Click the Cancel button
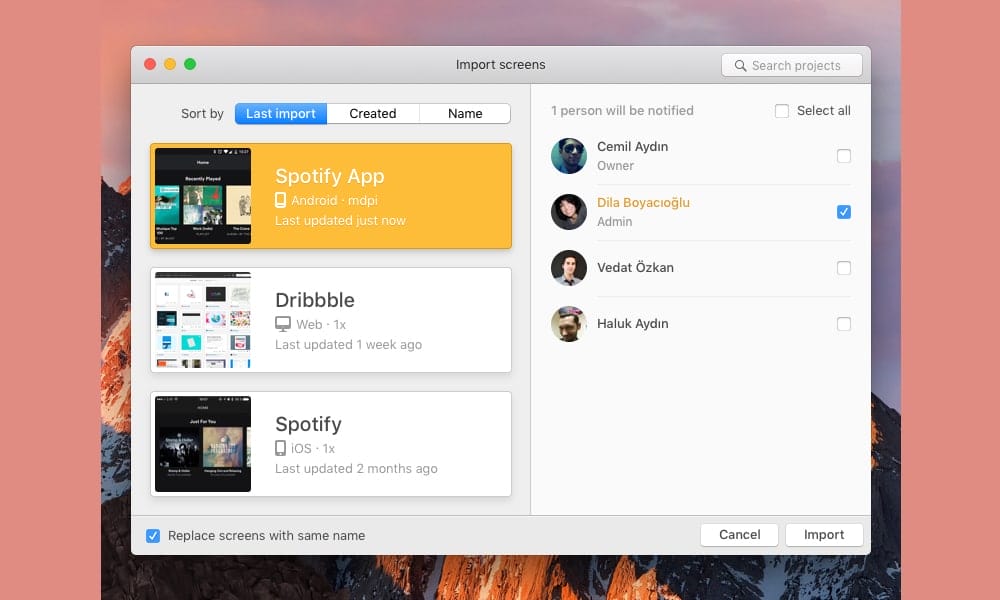Viewport: 1000px width, 600px height. (x=739, y=534)
